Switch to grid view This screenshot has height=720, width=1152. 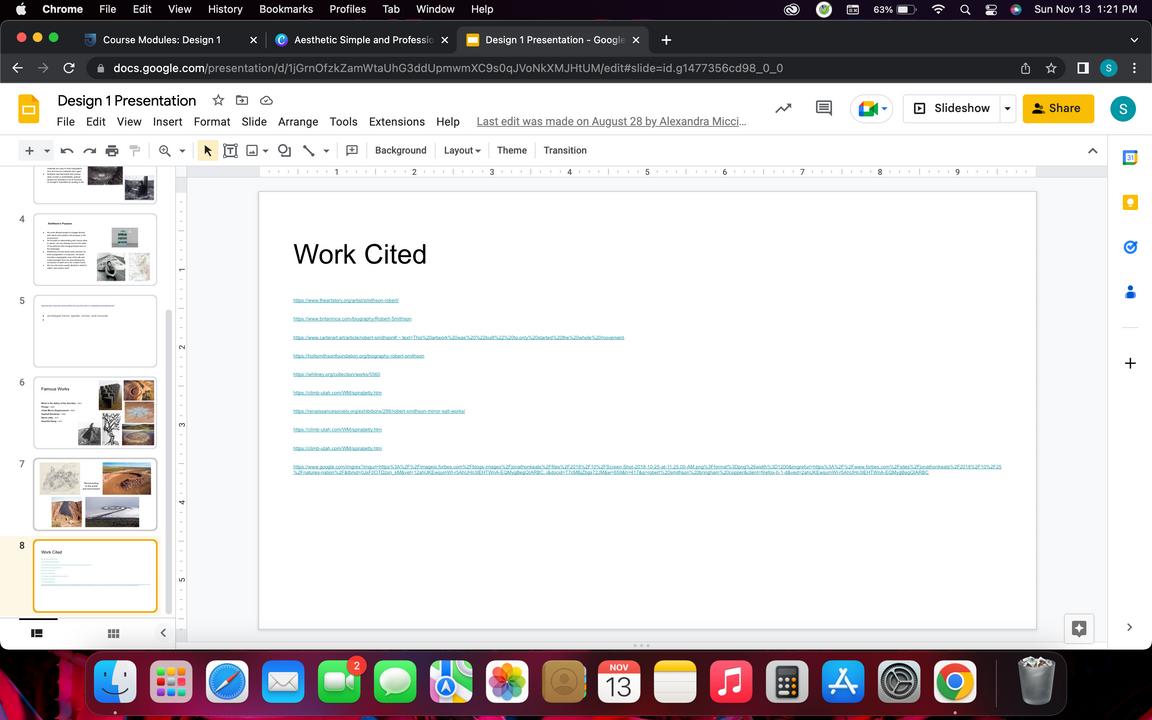113,633
